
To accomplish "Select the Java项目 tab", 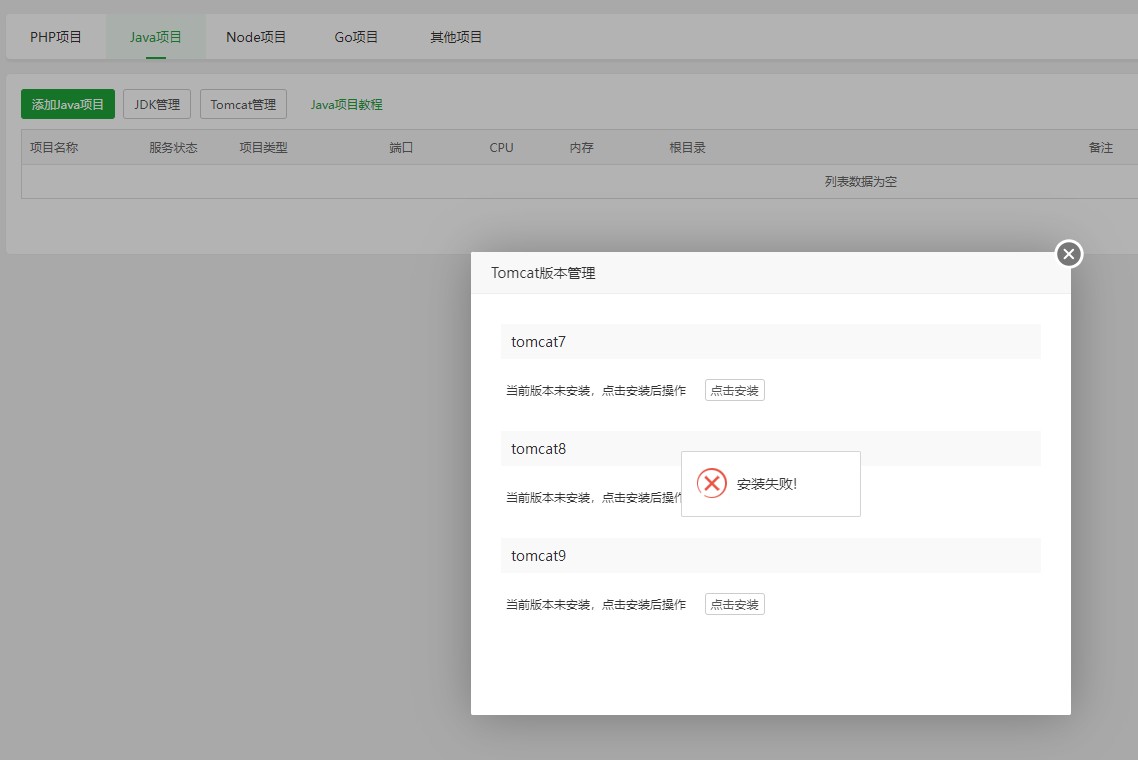I will click(x=155, y=37).
